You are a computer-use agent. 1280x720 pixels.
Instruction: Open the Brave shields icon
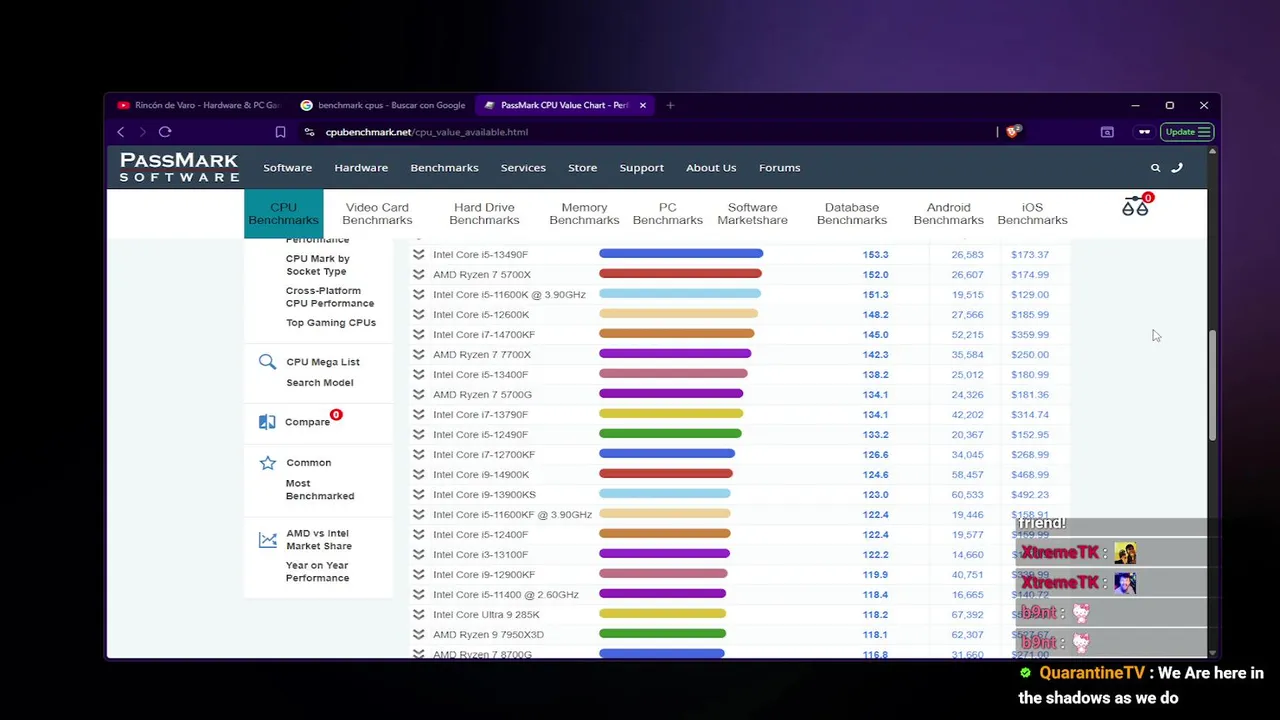point(1013,132)
